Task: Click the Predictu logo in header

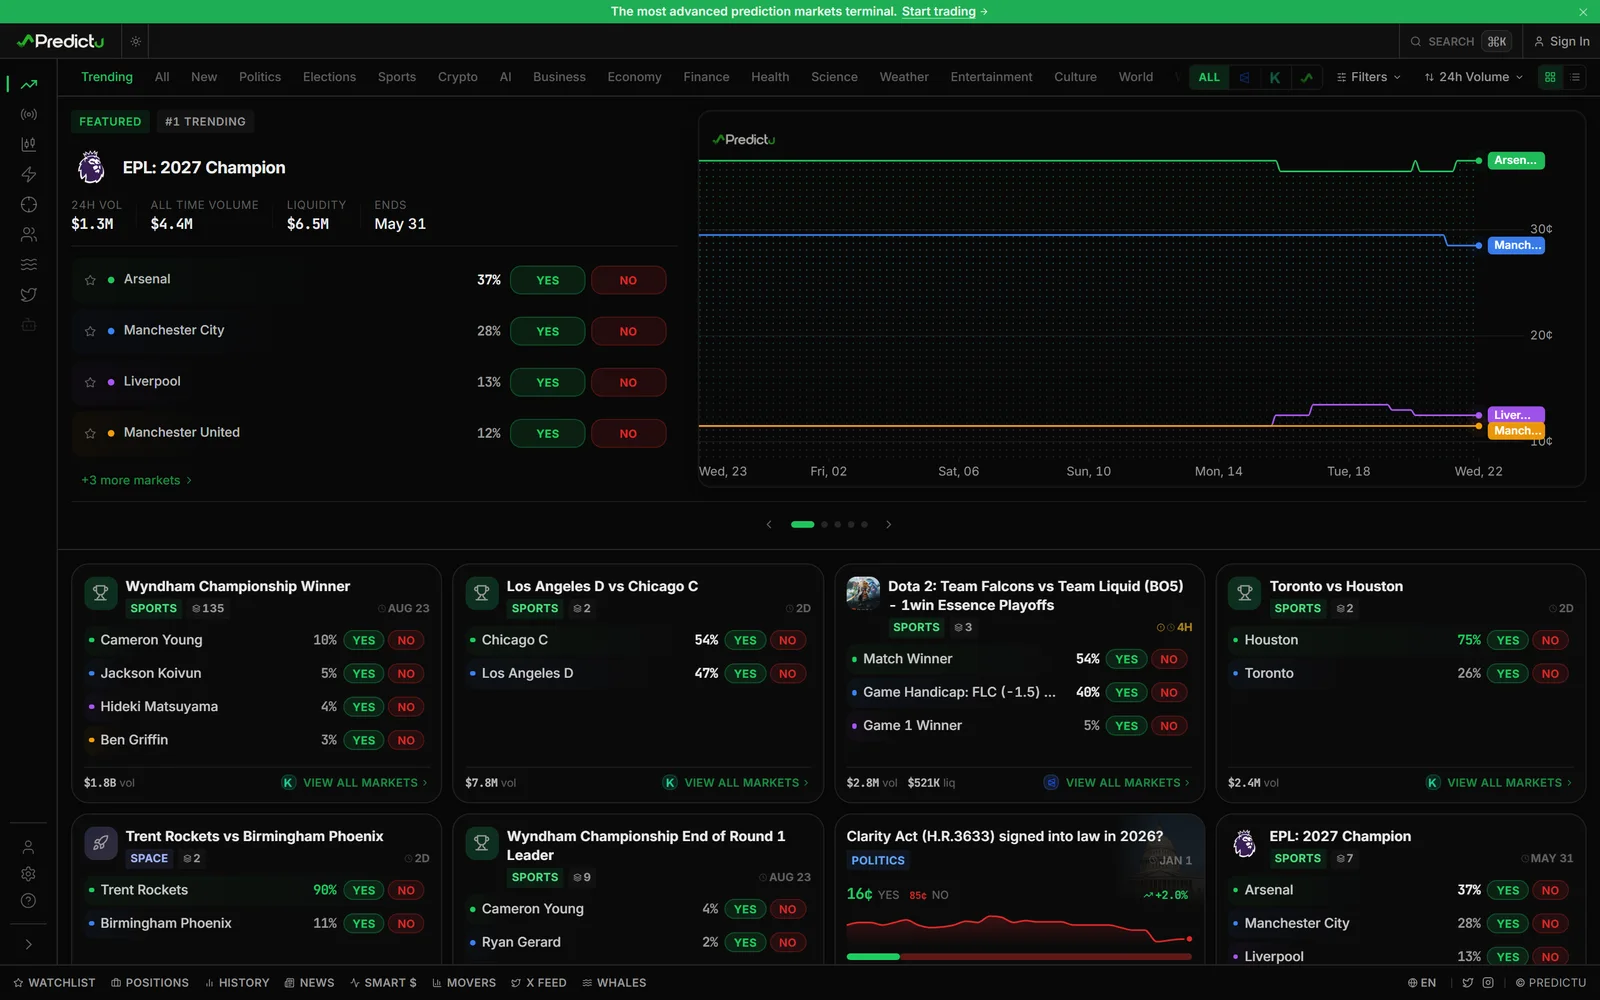Action: (x=60, y=41)
